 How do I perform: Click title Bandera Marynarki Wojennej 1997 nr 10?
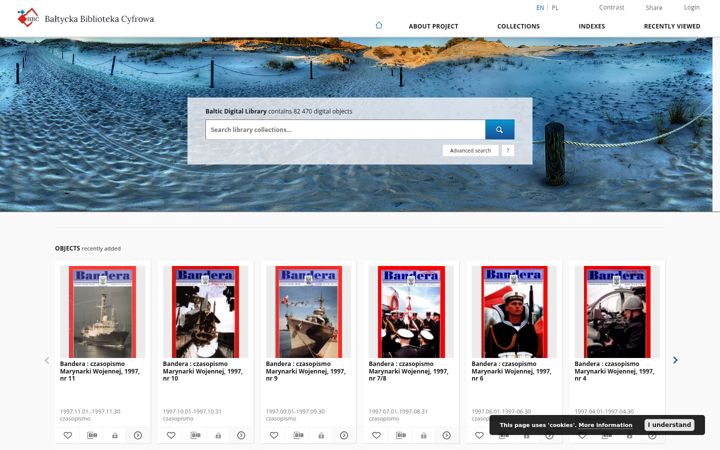202,371
